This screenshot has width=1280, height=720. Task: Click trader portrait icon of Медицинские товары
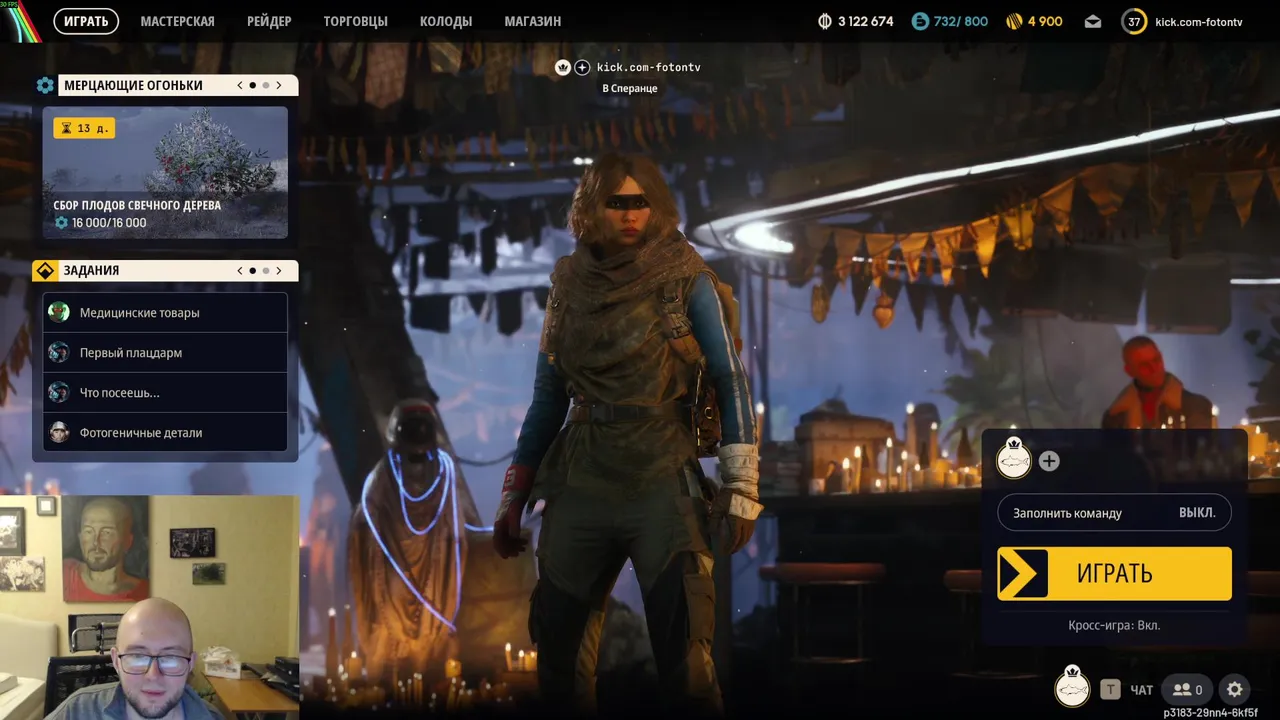point(59,312)
